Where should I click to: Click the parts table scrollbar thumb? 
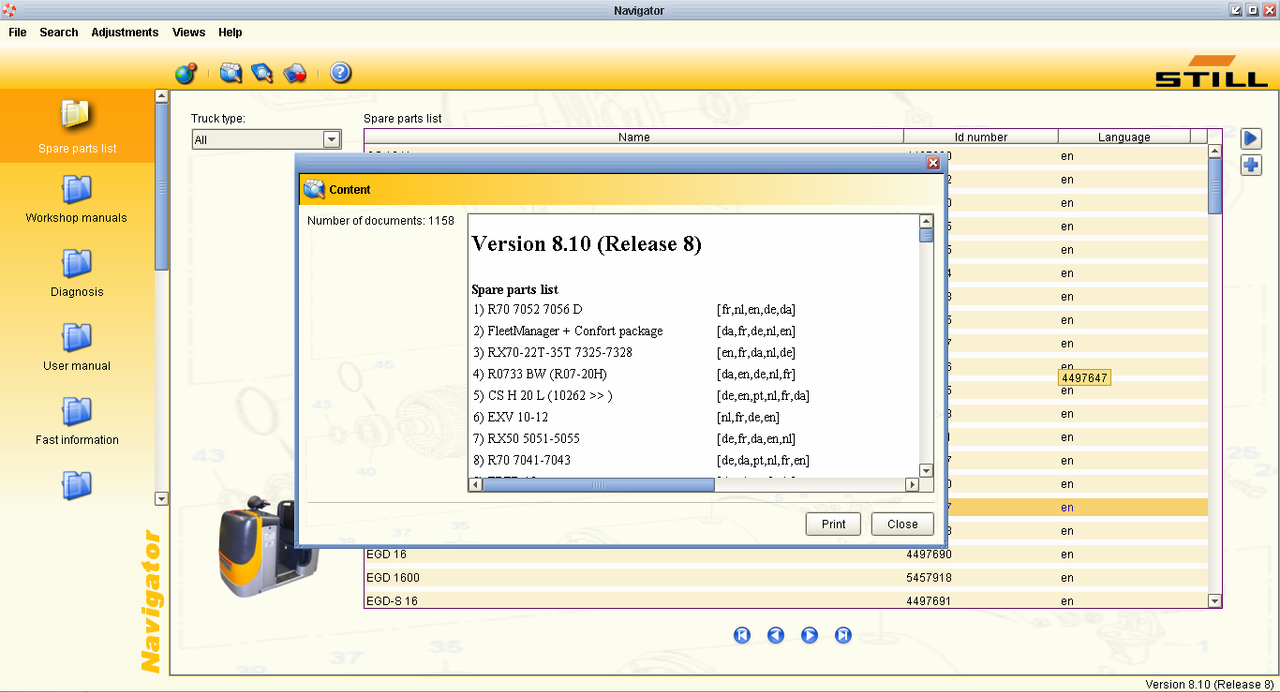[1215, 186]
